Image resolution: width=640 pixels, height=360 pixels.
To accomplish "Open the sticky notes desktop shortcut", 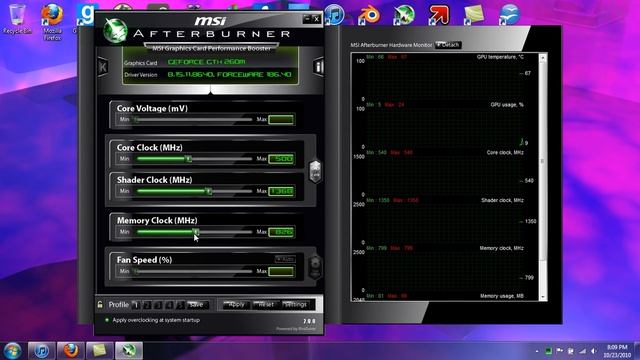I will click(473, 15).
